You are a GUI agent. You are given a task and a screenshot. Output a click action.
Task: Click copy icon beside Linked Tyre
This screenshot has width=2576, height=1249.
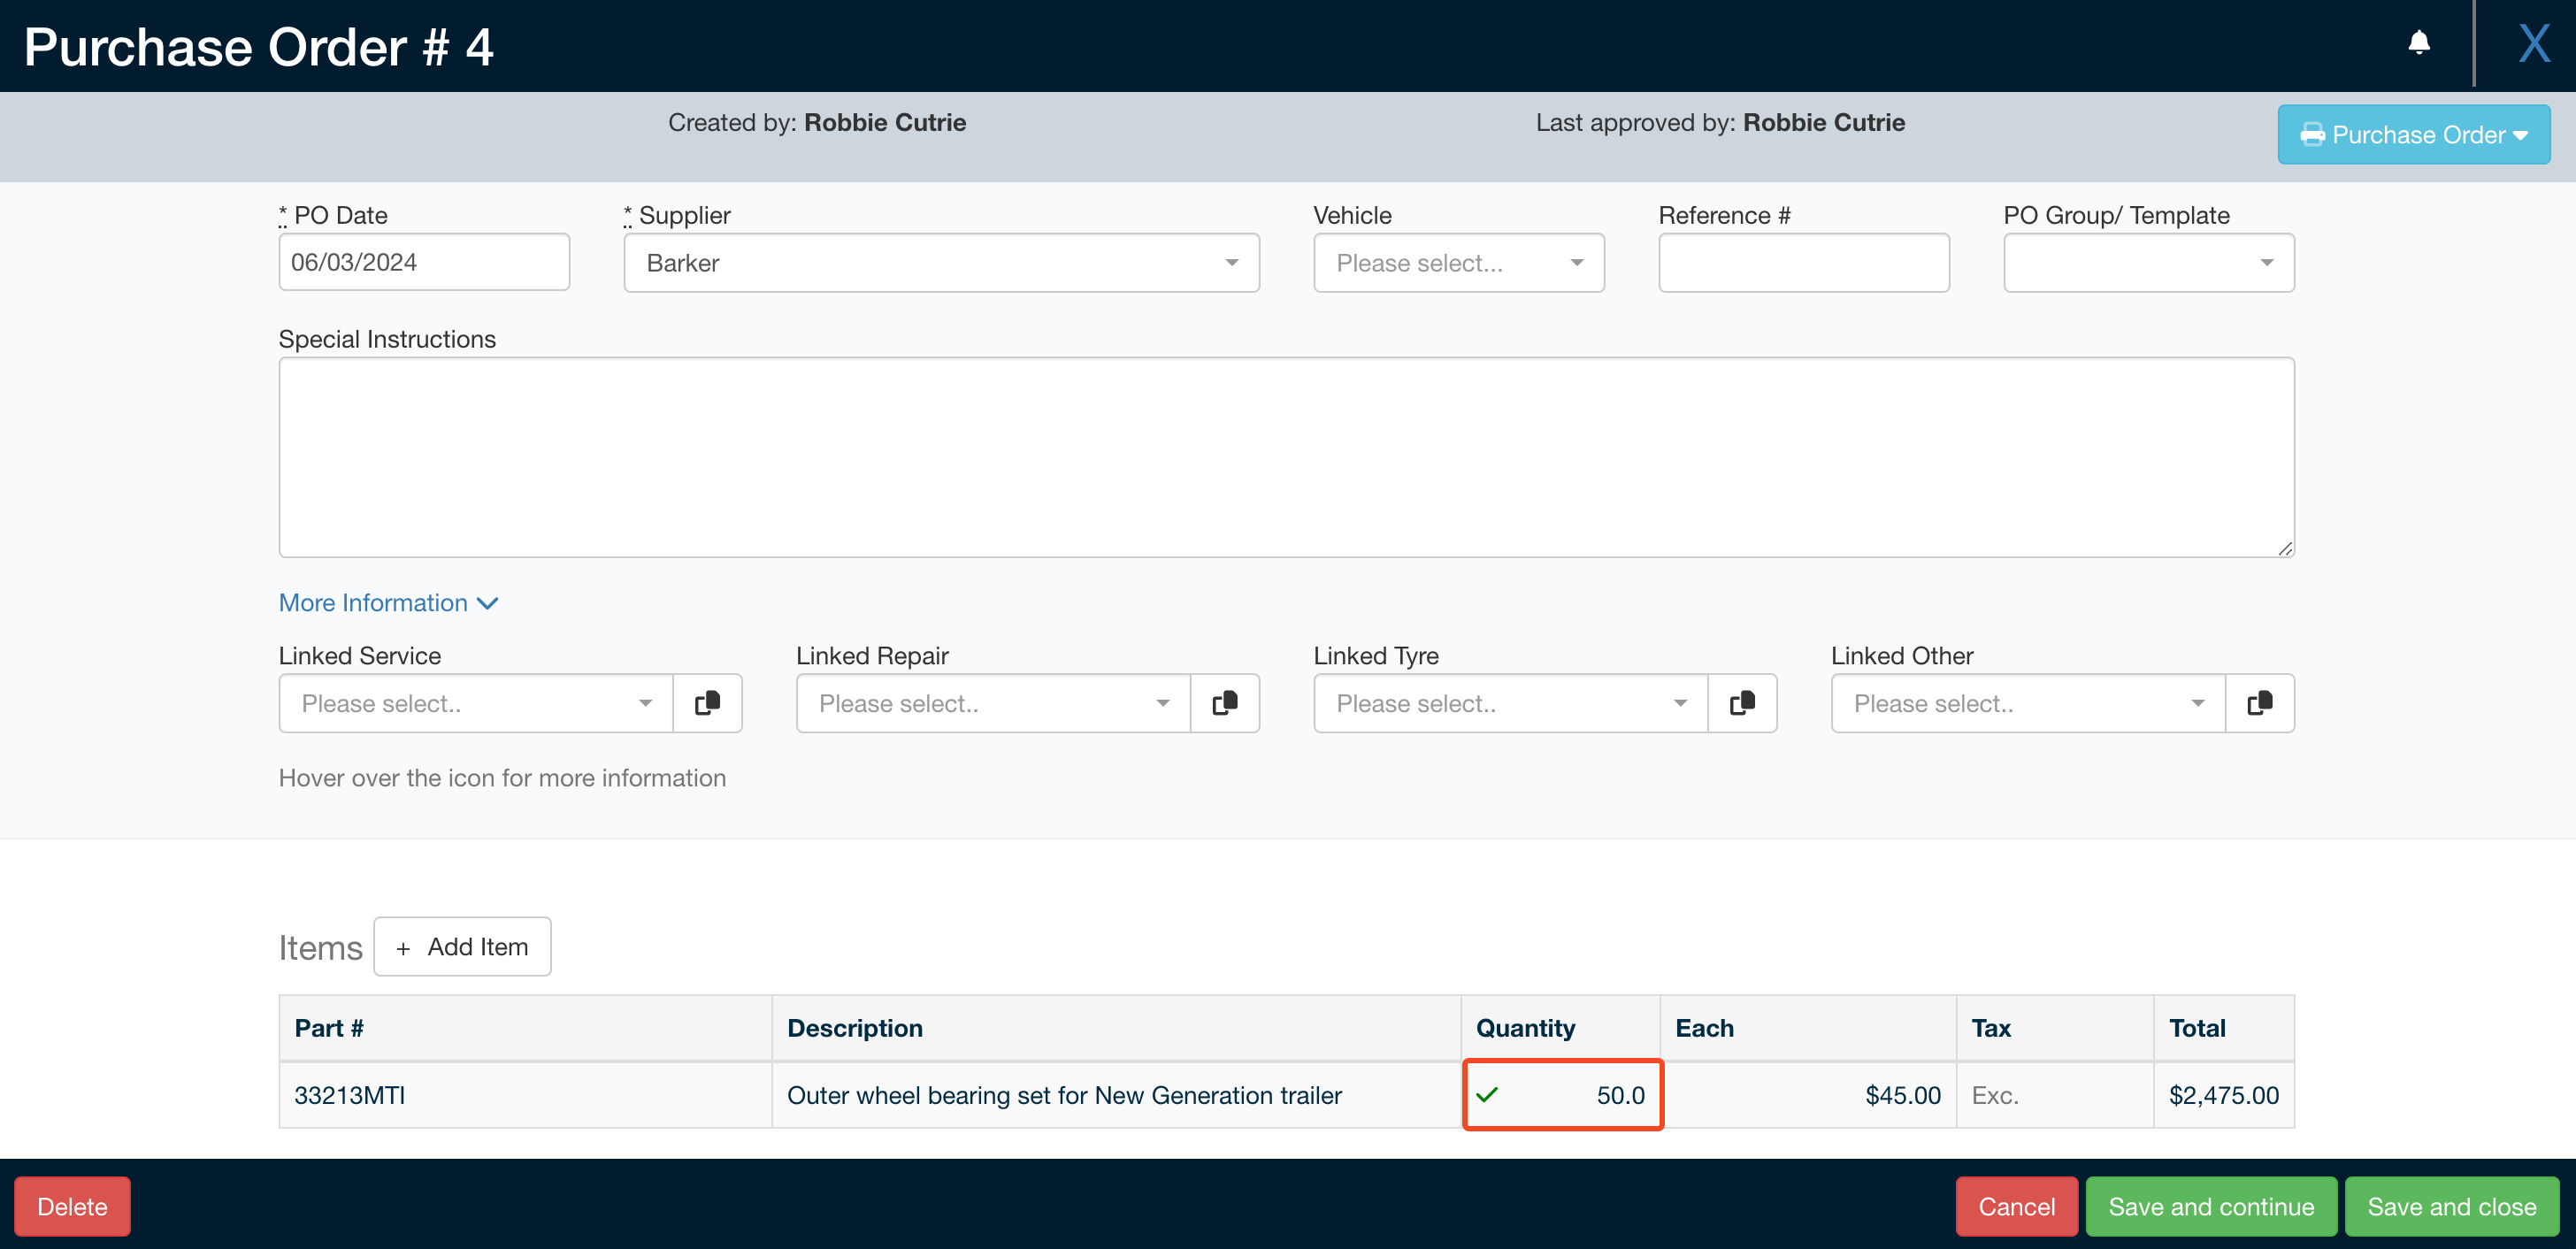1742,703
